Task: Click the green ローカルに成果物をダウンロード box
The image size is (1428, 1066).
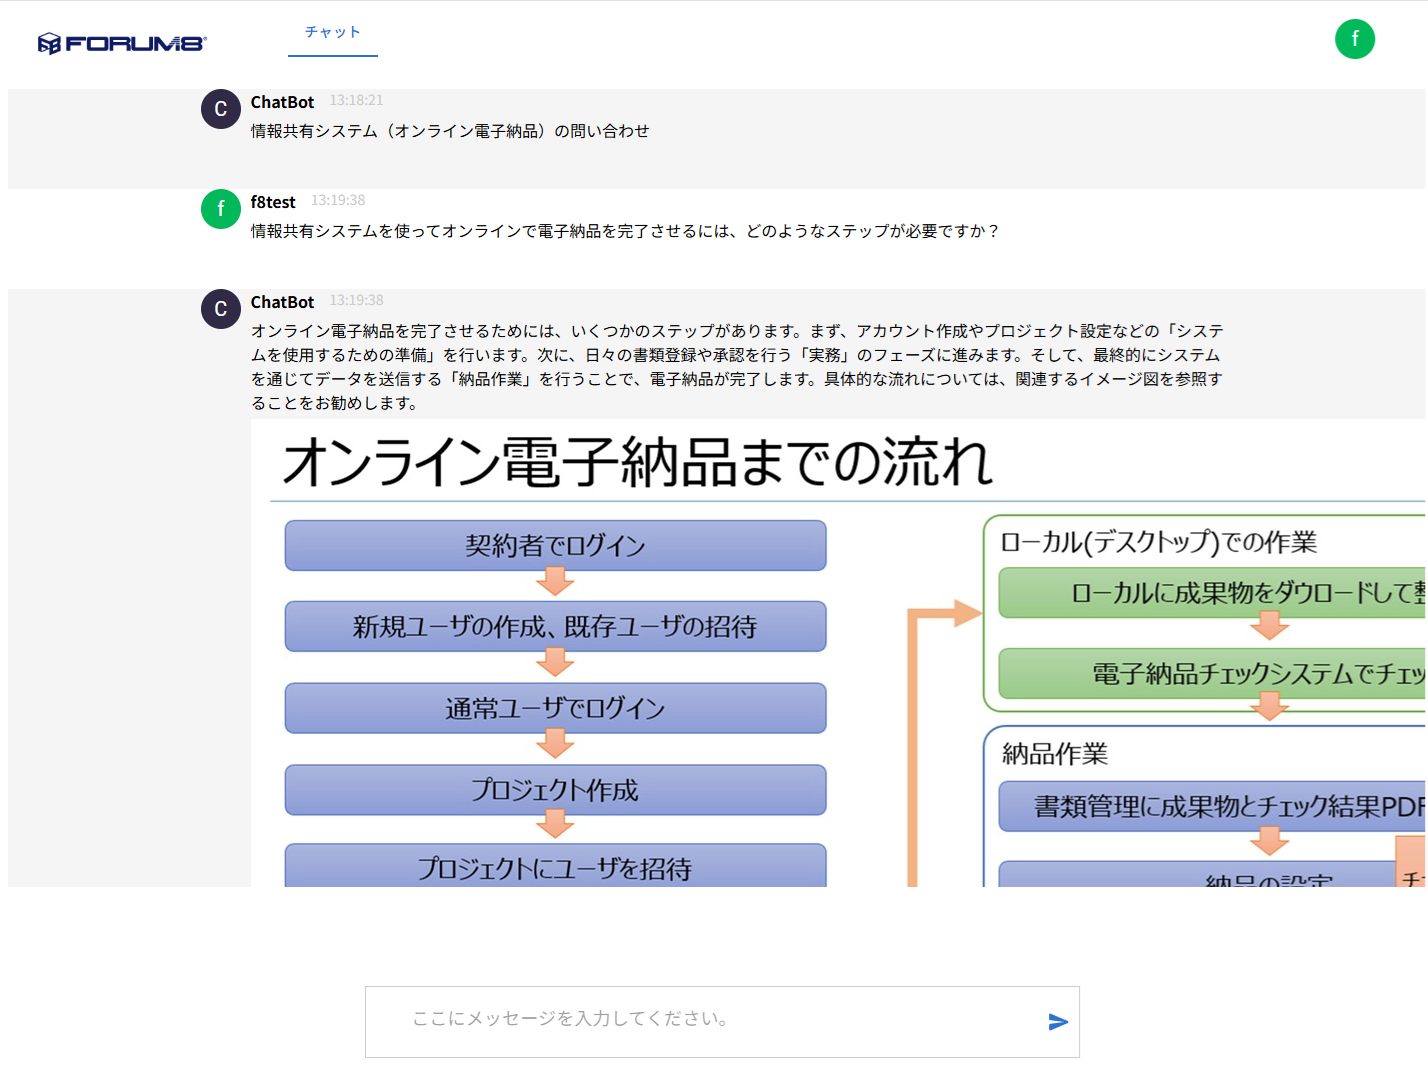Action: 1212,593
